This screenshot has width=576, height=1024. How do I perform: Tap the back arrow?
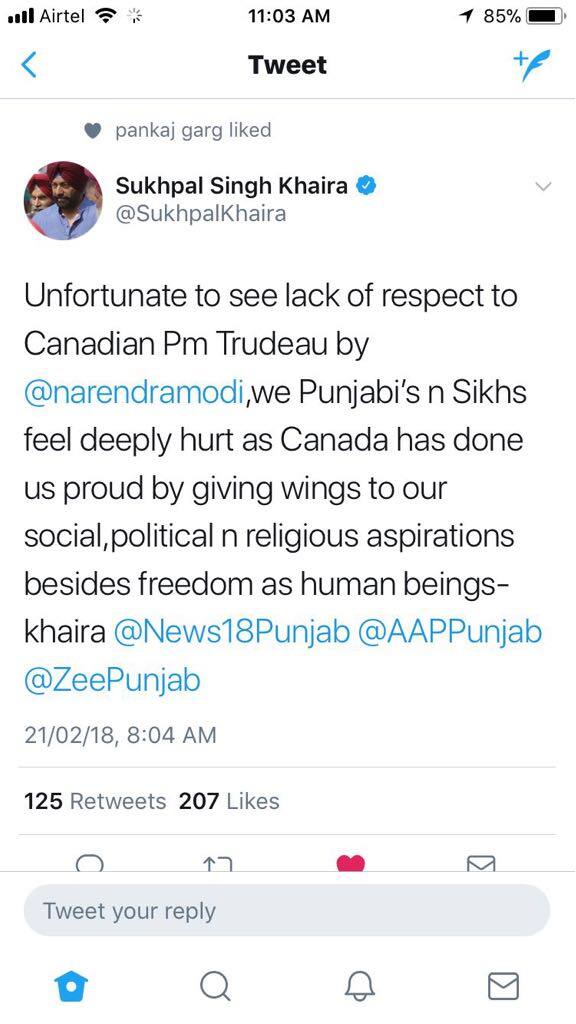point(29,65)
